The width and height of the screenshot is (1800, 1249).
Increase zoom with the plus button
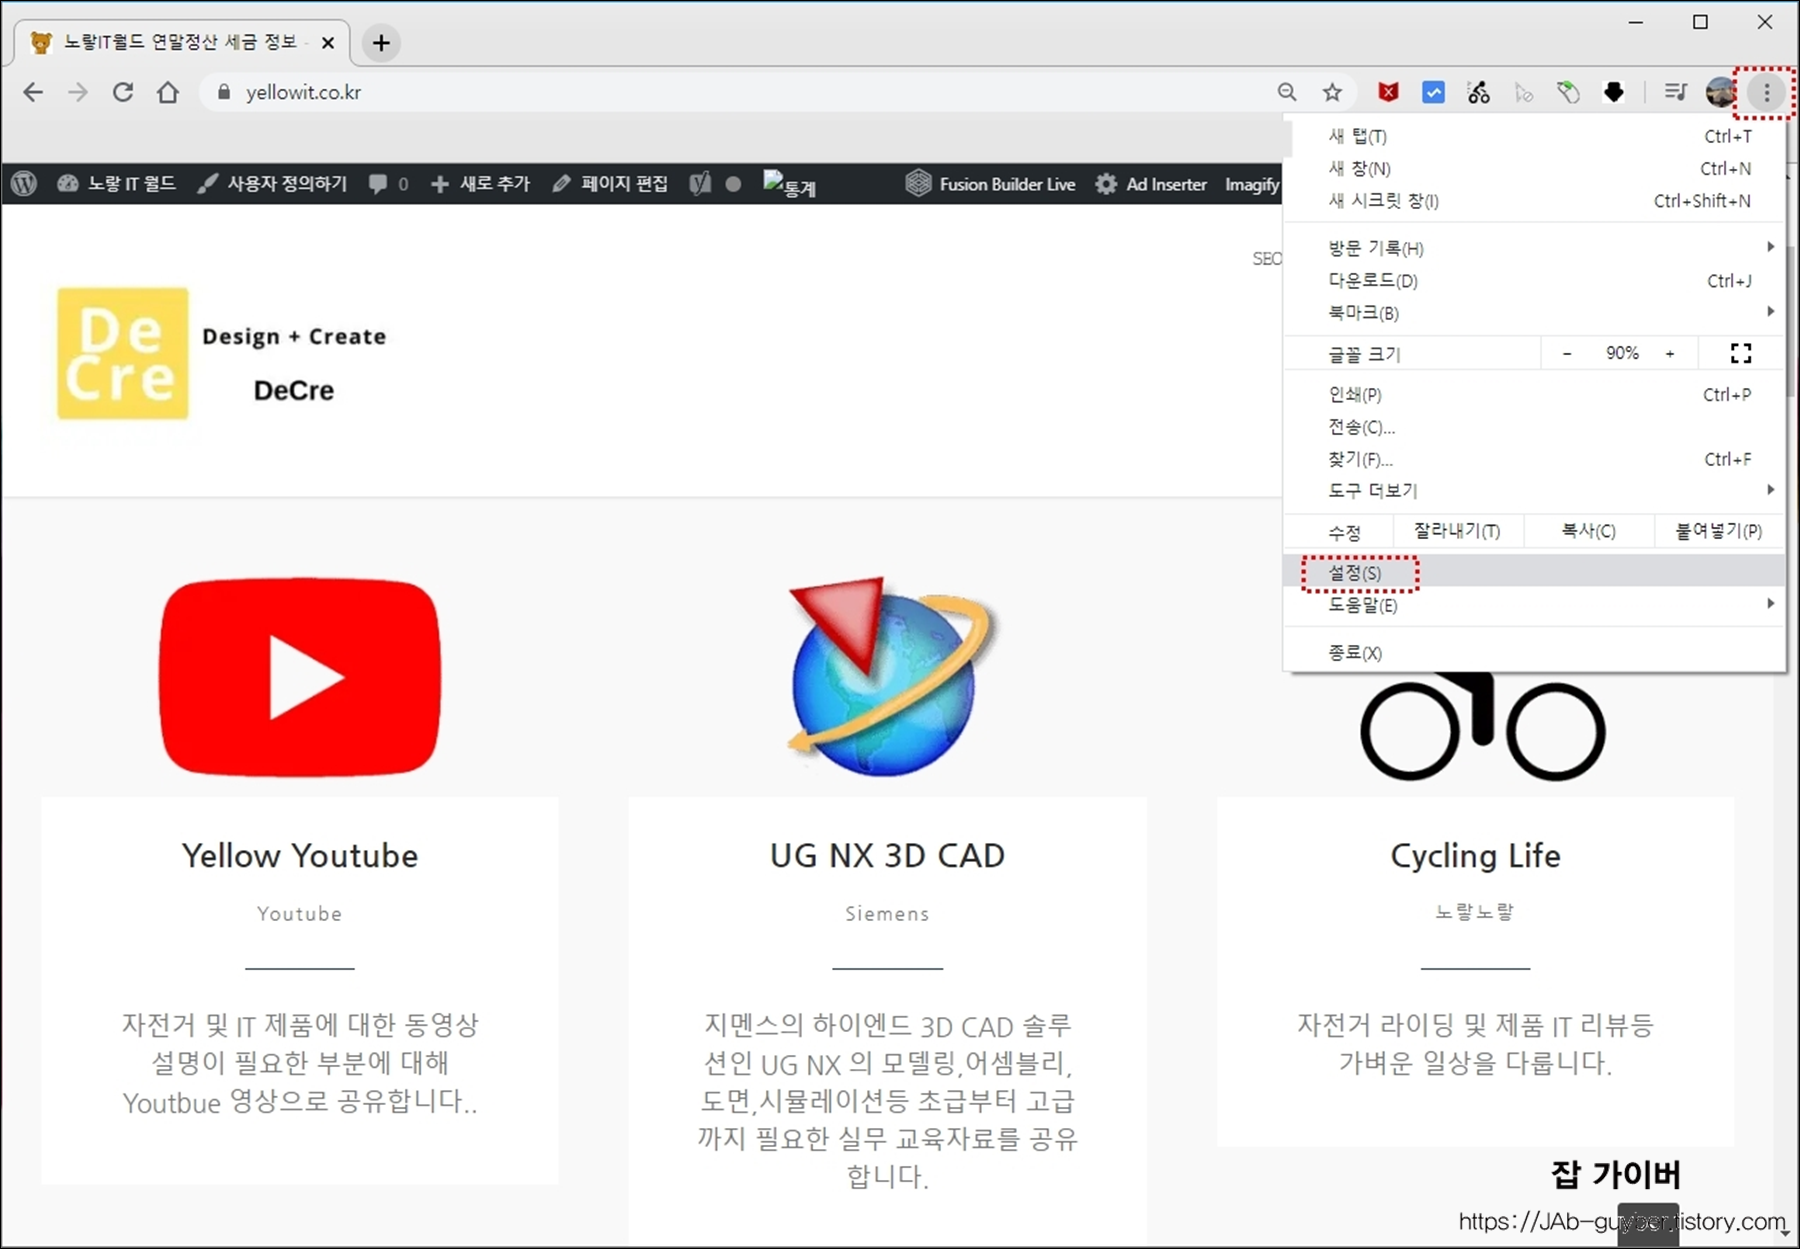click(x=1670, y=354)
